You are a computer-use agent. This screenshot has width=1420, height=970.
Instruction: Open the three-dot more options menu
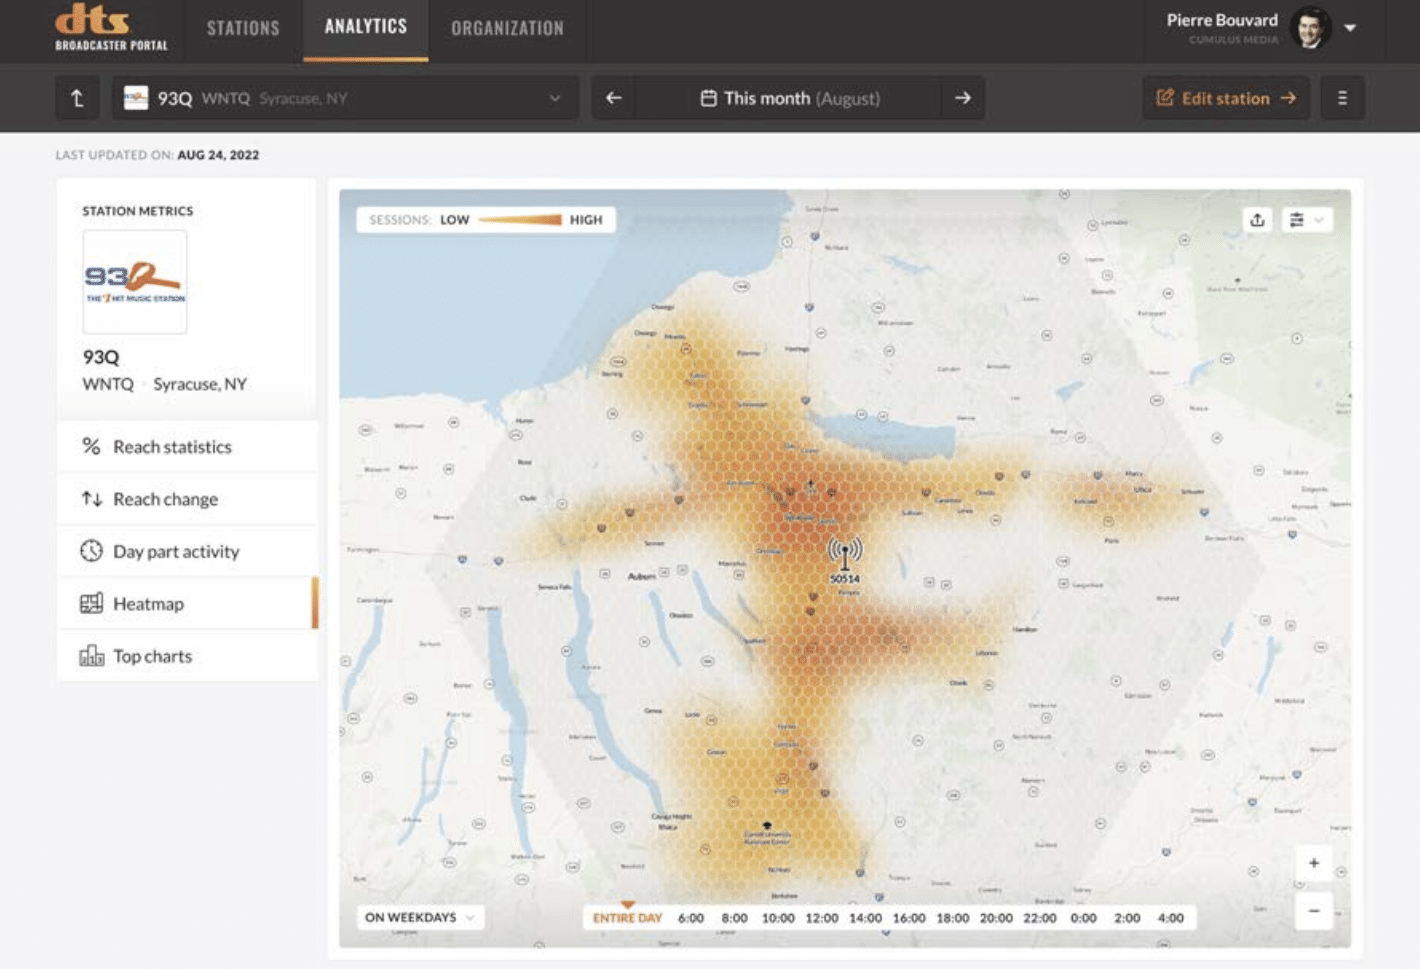click(x=1342, y=98)
